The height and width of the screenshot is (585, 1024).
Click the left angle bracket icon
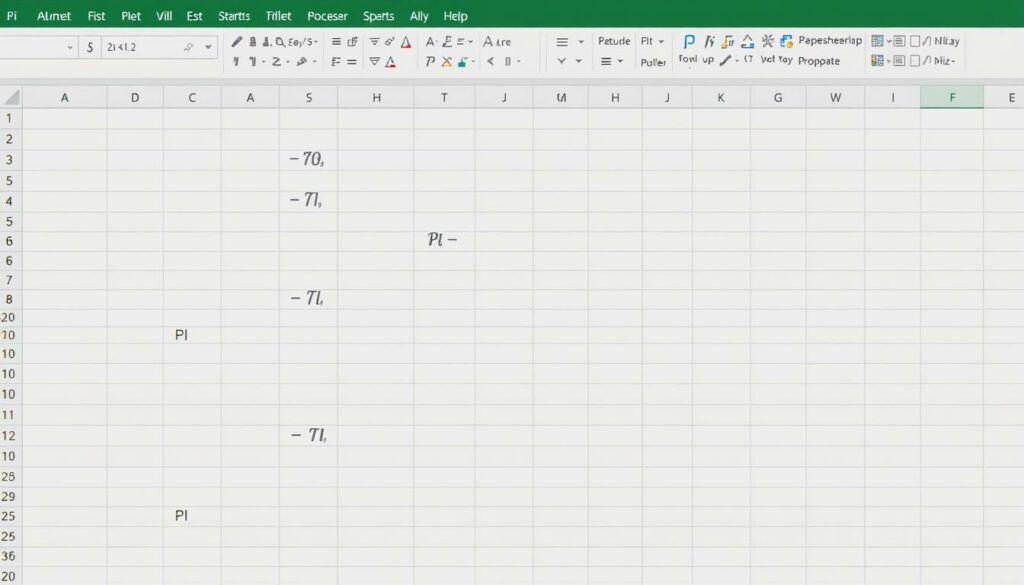[x=490, y=61]
